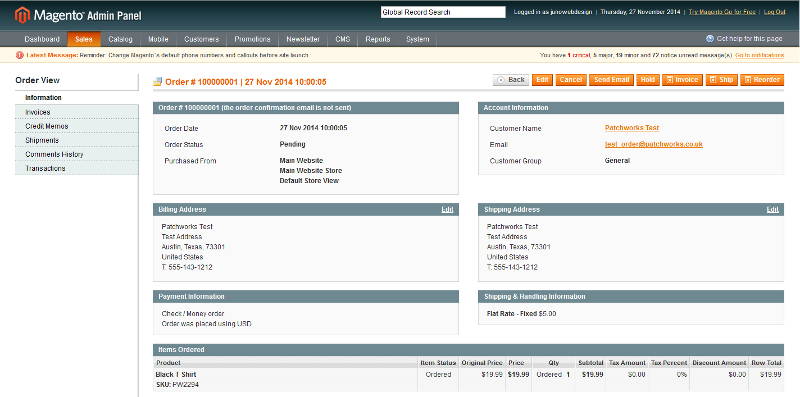800x397 pixels.
Task: Click the Cancel order button
Action: pyautogui.click(x=571, y=80)
